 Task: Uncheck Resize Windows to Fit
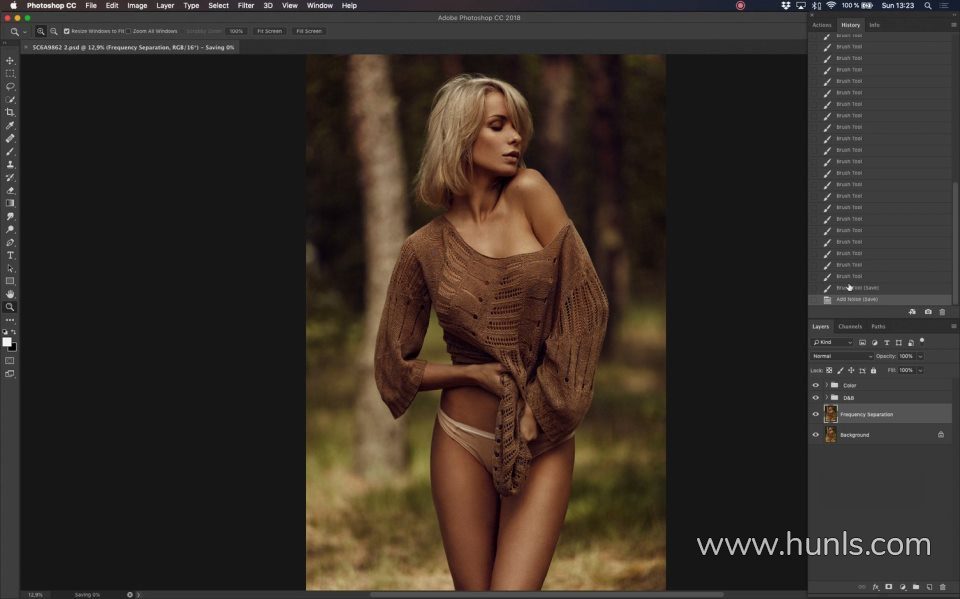coord(67,31)
